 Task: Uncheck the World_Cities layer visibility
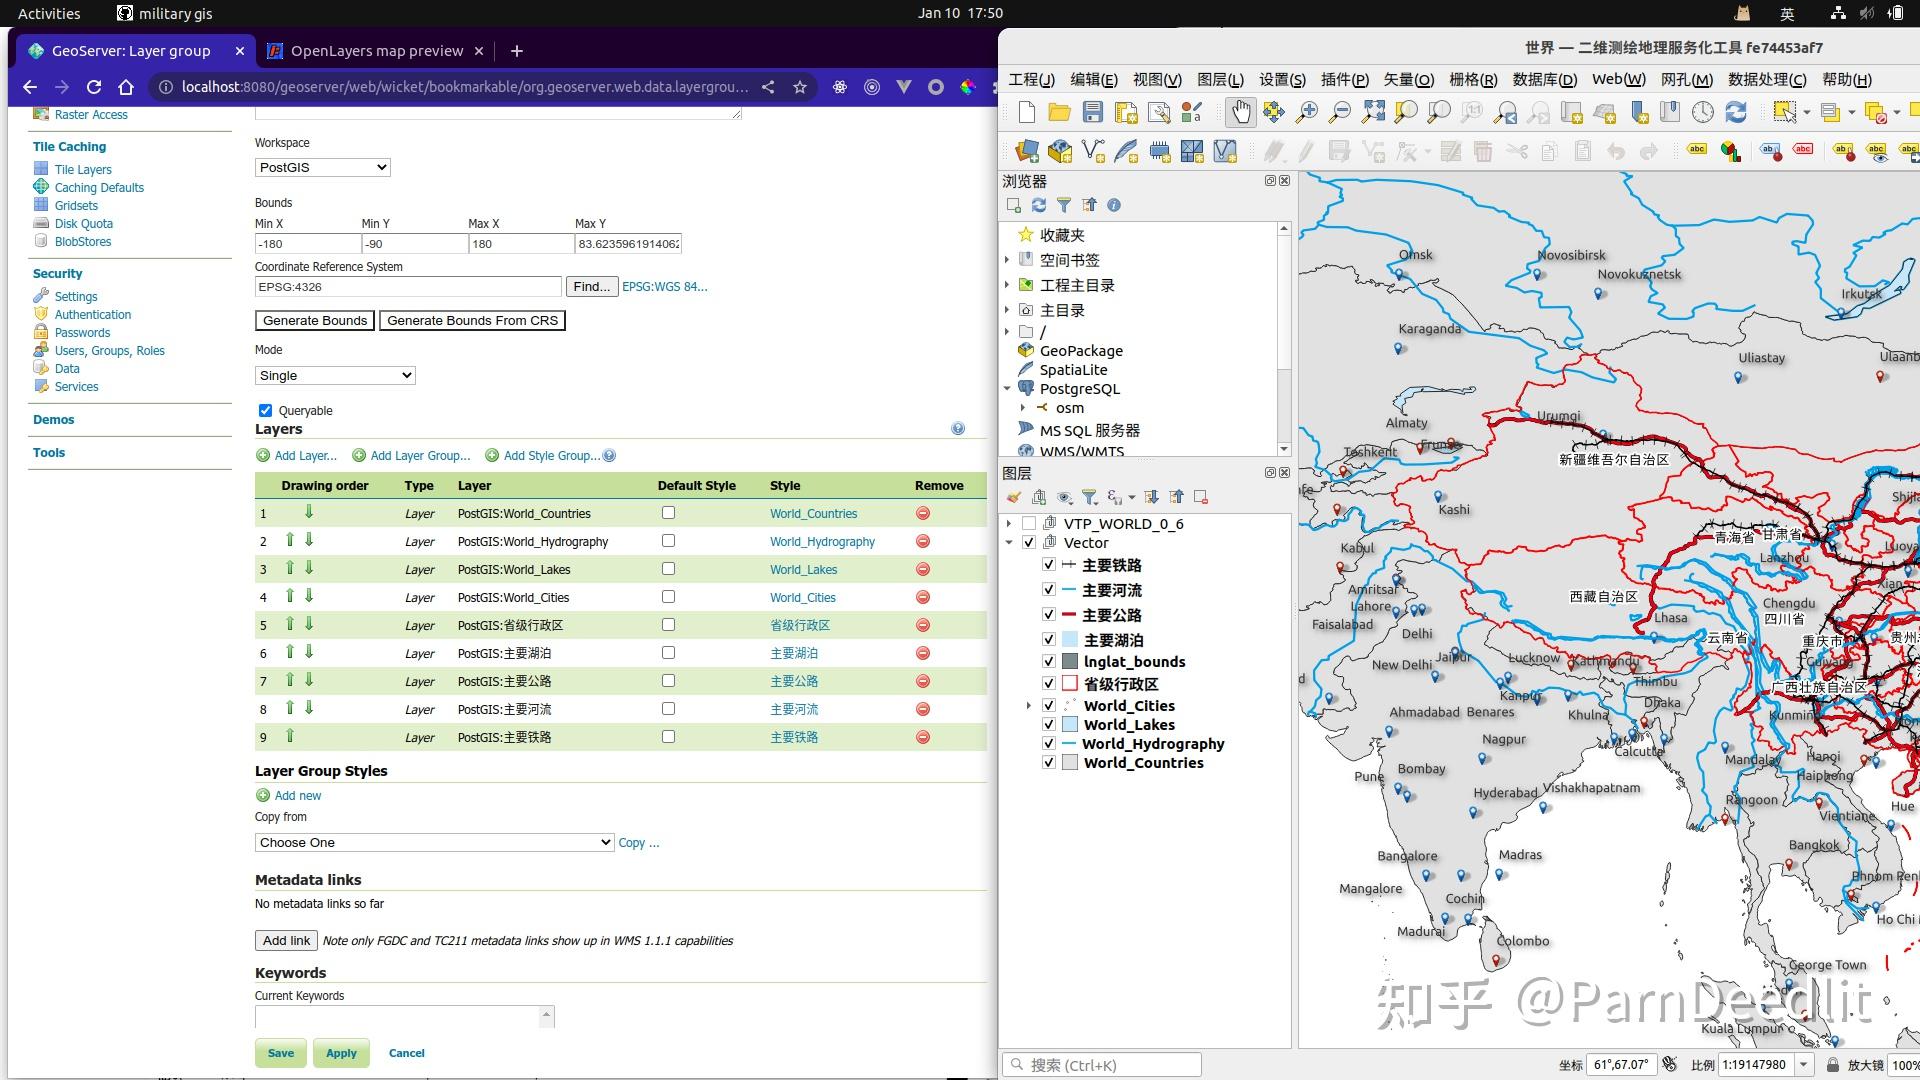pyautogui.click(x=1049, y=705)
